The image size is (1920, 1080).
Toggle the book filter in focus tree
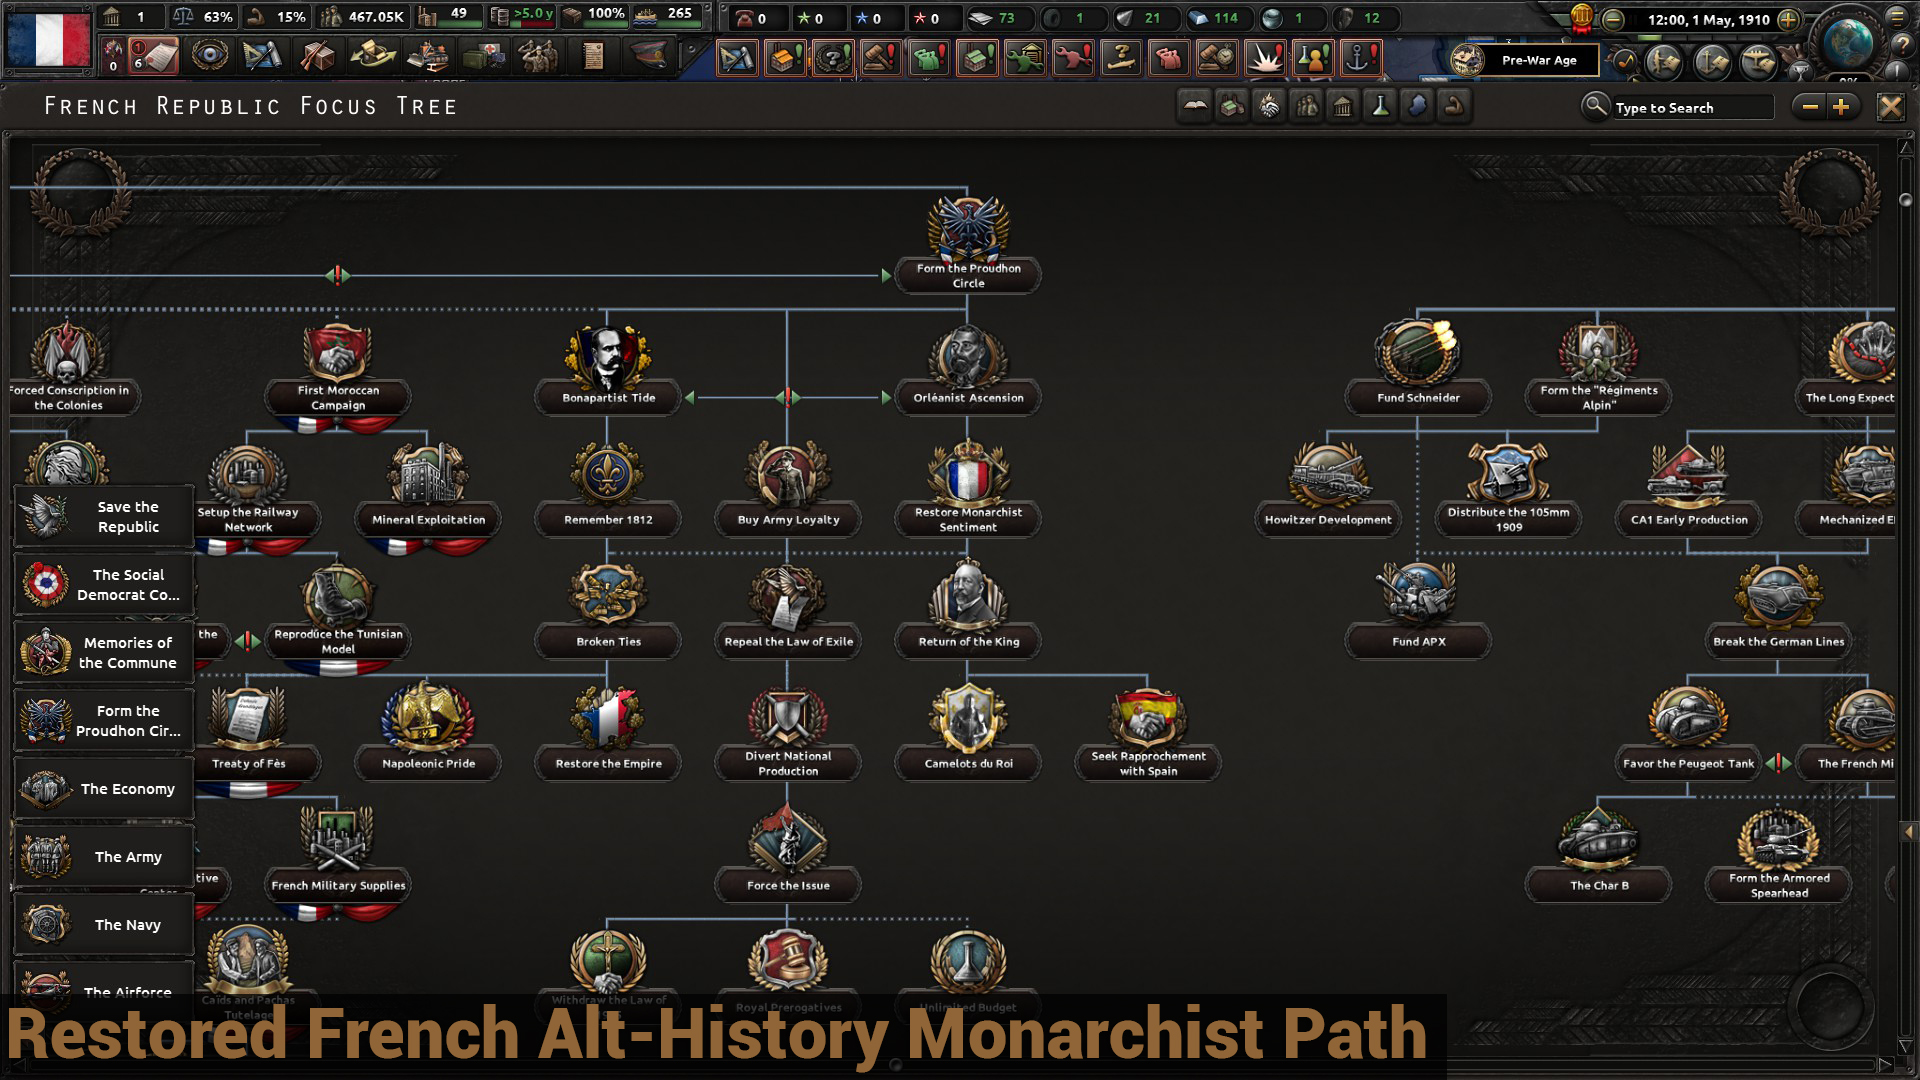coord(1195,105)
